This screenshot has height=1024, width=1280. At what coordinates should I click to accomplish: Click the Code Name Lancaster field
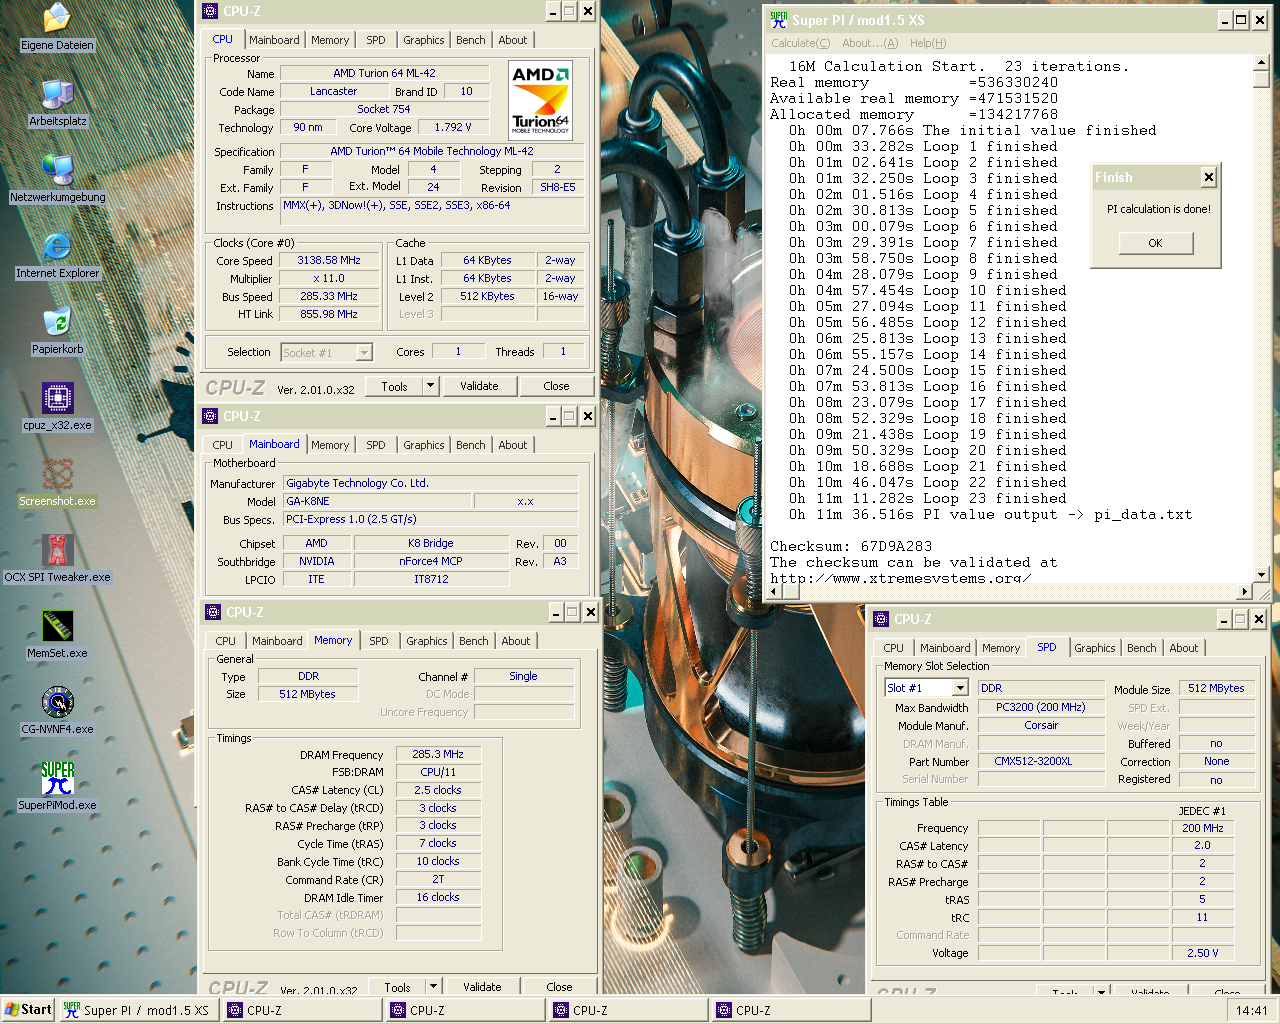coord(333,91)
